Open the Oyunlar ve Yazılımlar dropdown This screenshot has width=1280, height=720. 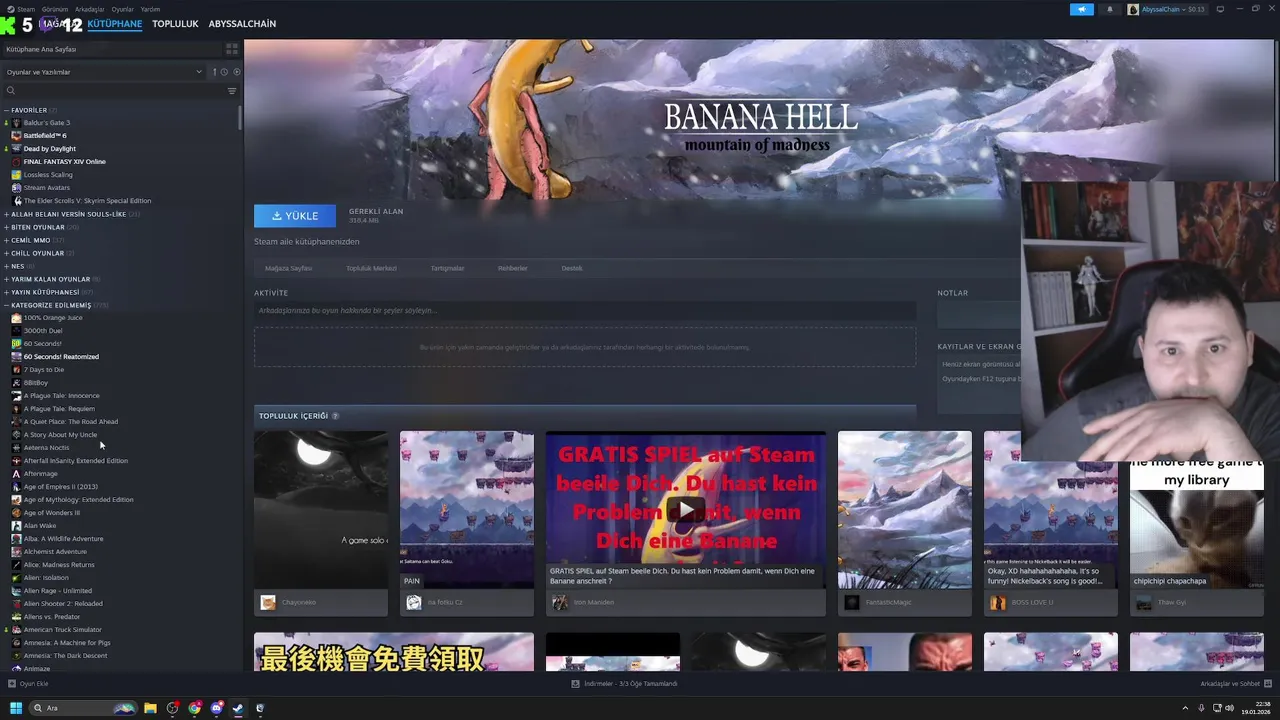(103, 72)
